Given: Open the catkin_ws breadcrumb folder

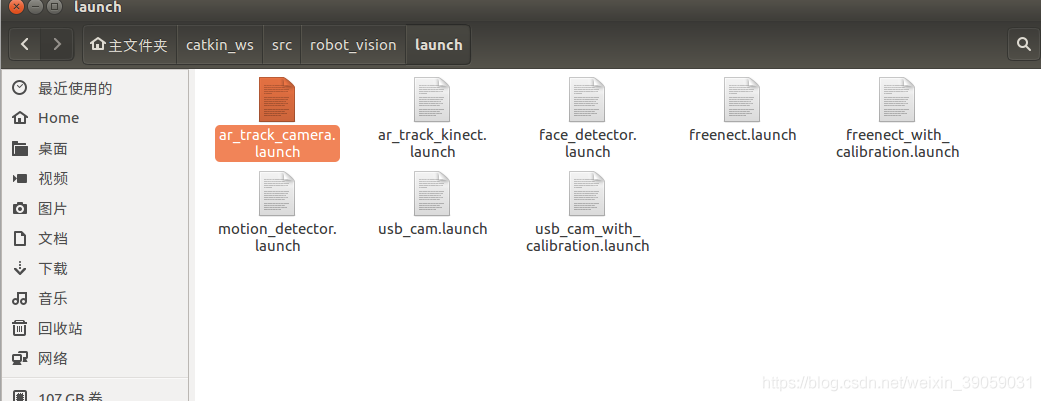Looking at the screenshot, I should pyautogui.click(x=219, y=45).
